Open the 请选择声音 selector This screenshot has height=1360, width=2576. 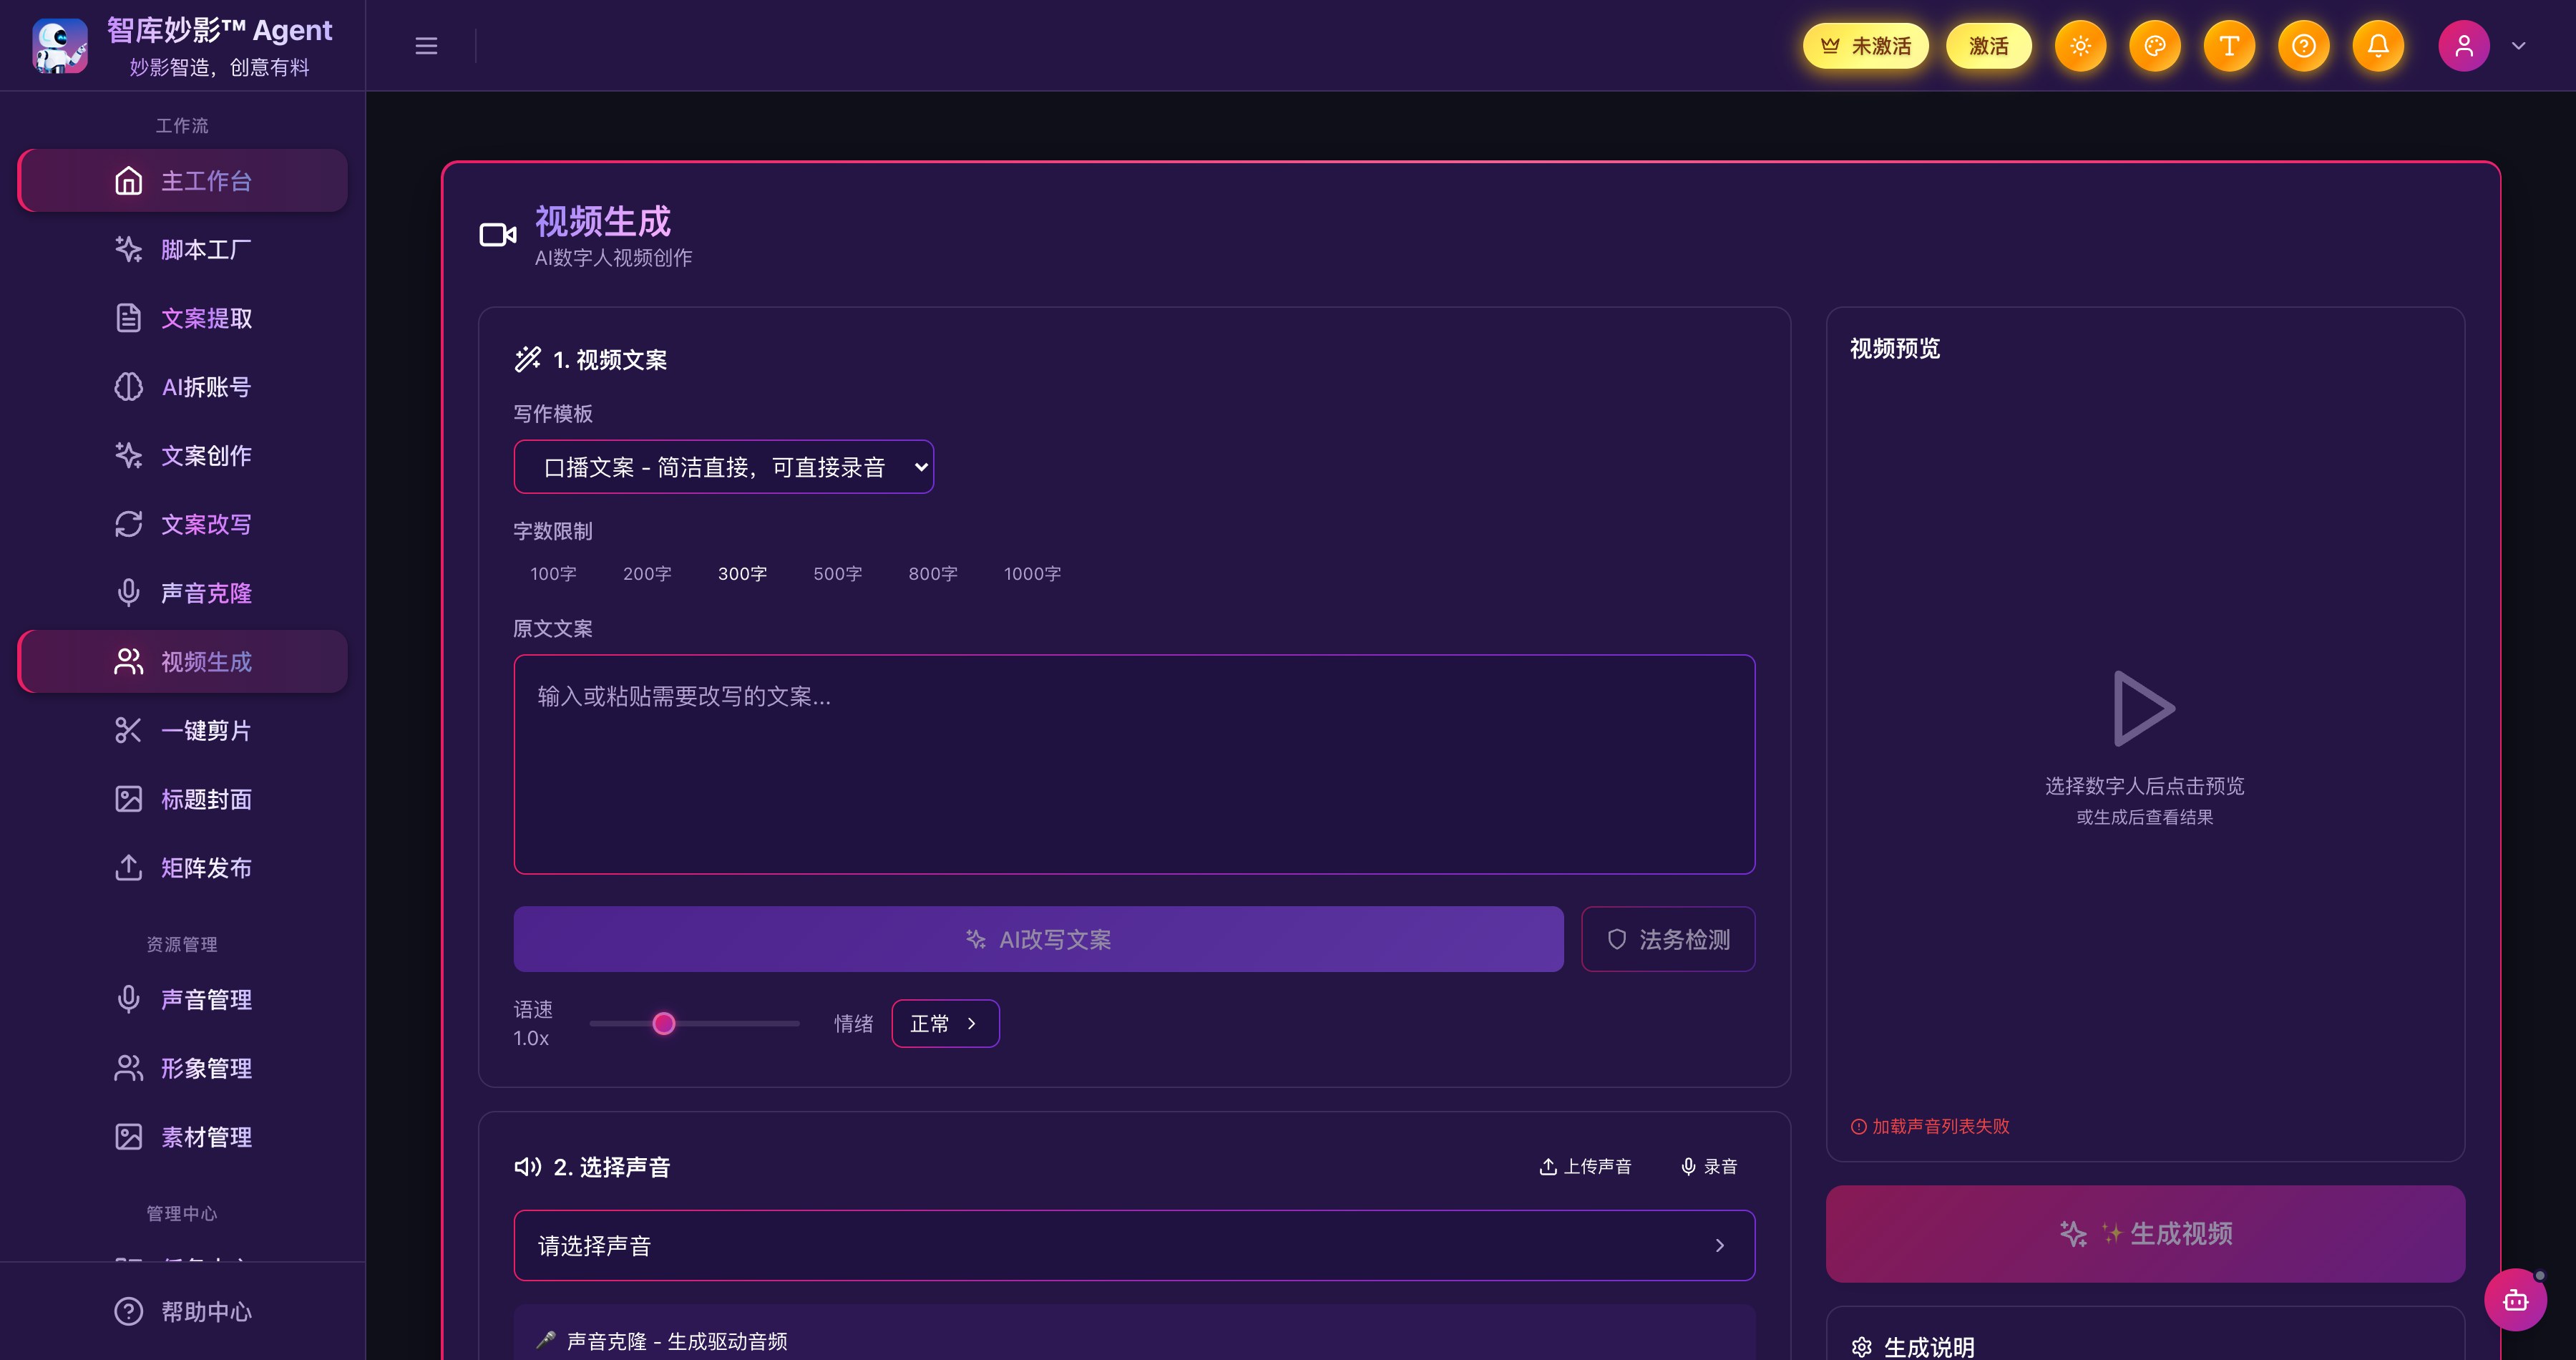coord(1134,1246)
